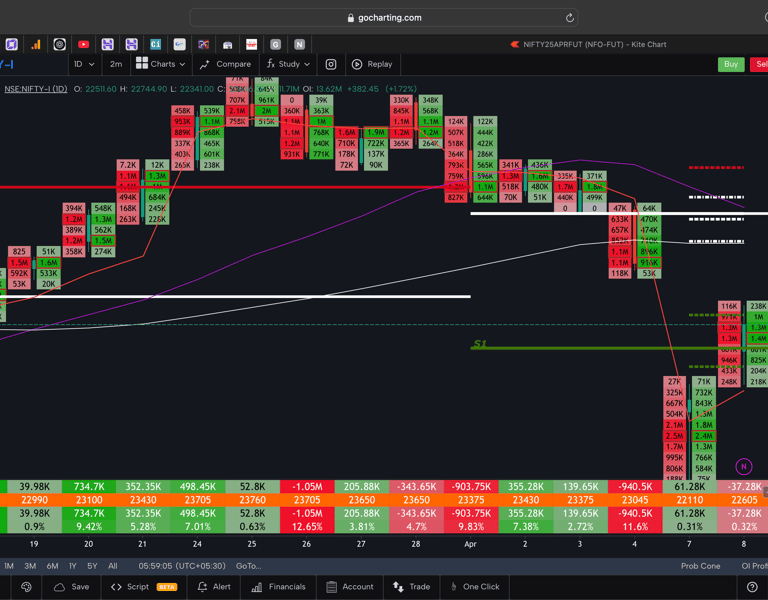Click the Instagram snapshot icon in toolbar
This screenshot has height=600, width=768.
[x=331, y=64]
